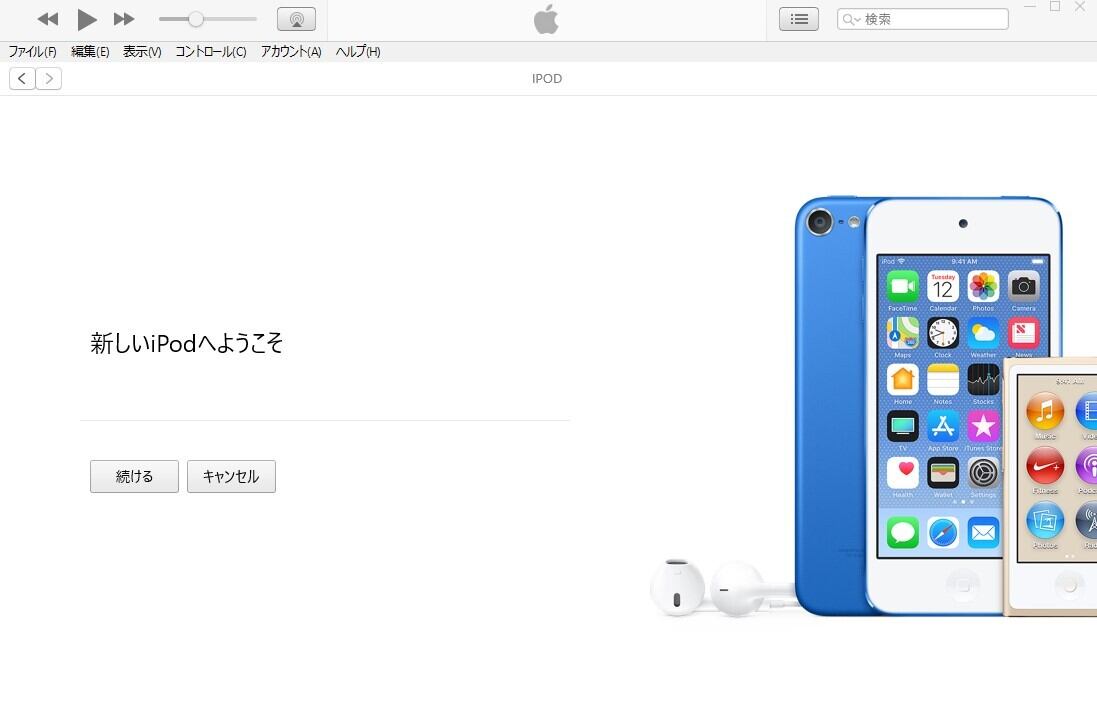Click the Apple logo in the header
The image size is (1097, 718).
546,19
